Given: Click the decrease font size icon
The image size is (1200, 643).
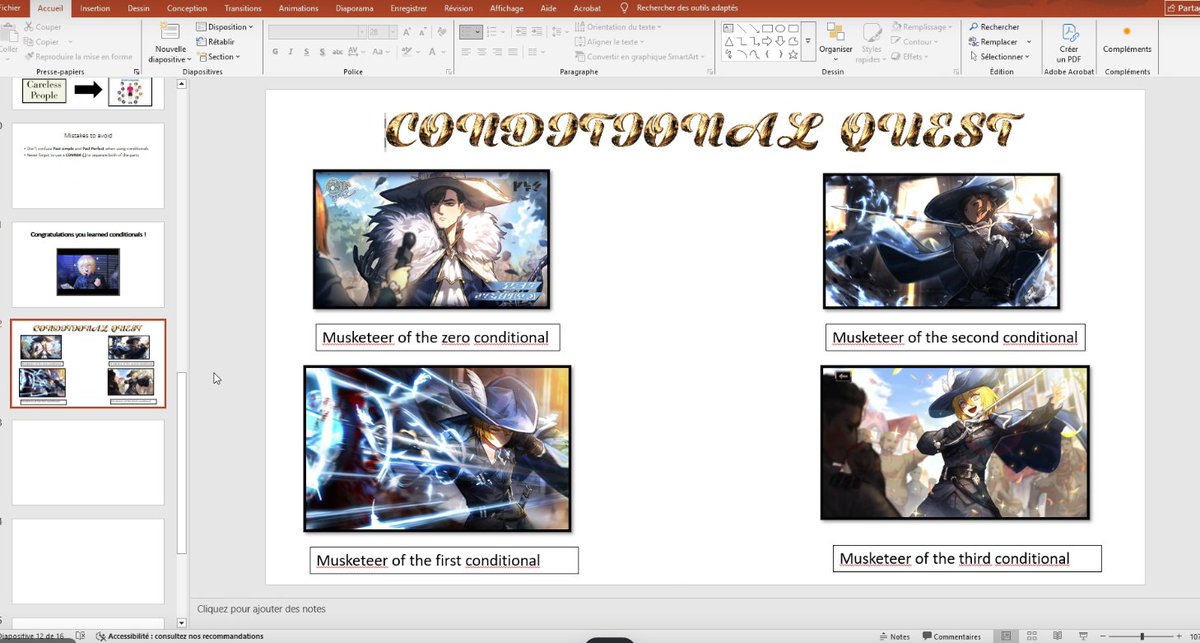Looking at the screenshot, I should click(x=423, y=32).
